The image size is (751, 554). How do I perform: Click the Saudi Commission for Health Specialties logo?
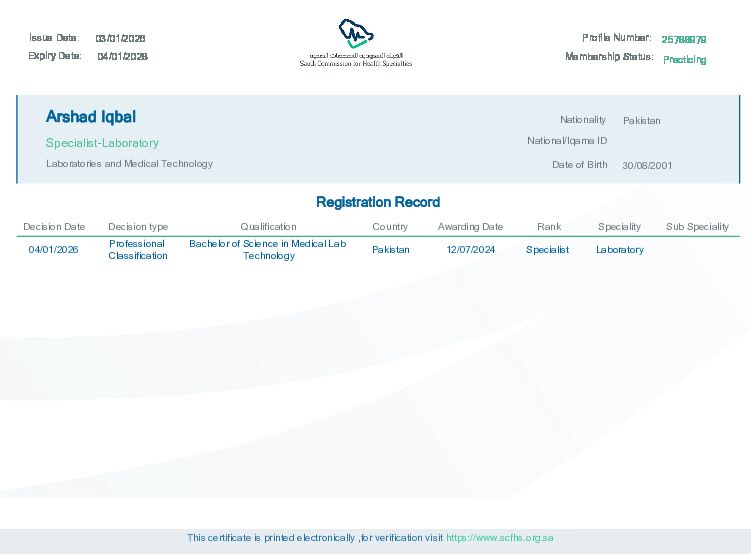(x=356, y=43)
